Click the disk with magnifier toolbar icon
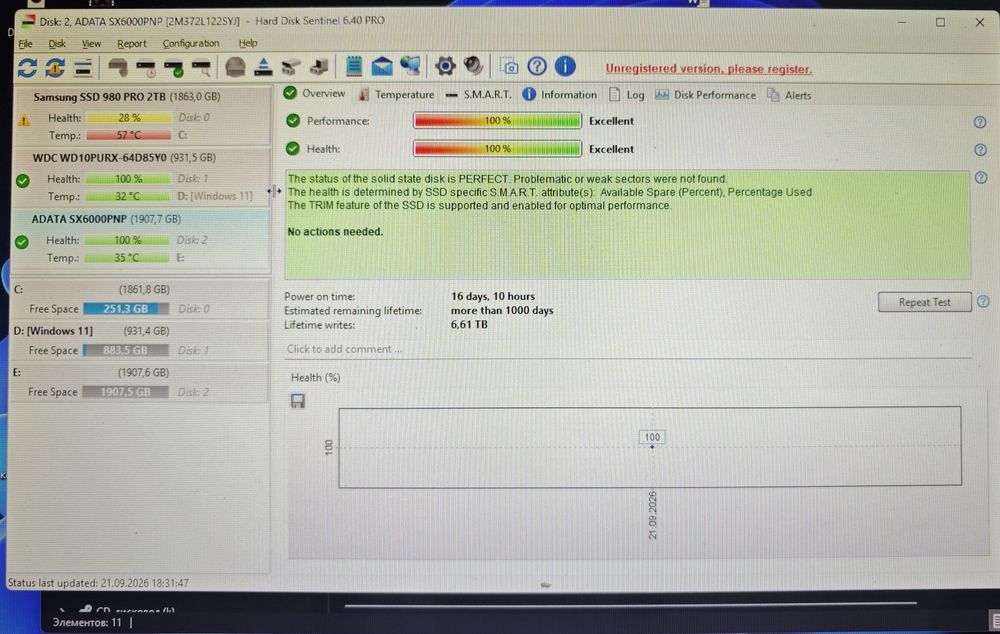 [202, 68]
